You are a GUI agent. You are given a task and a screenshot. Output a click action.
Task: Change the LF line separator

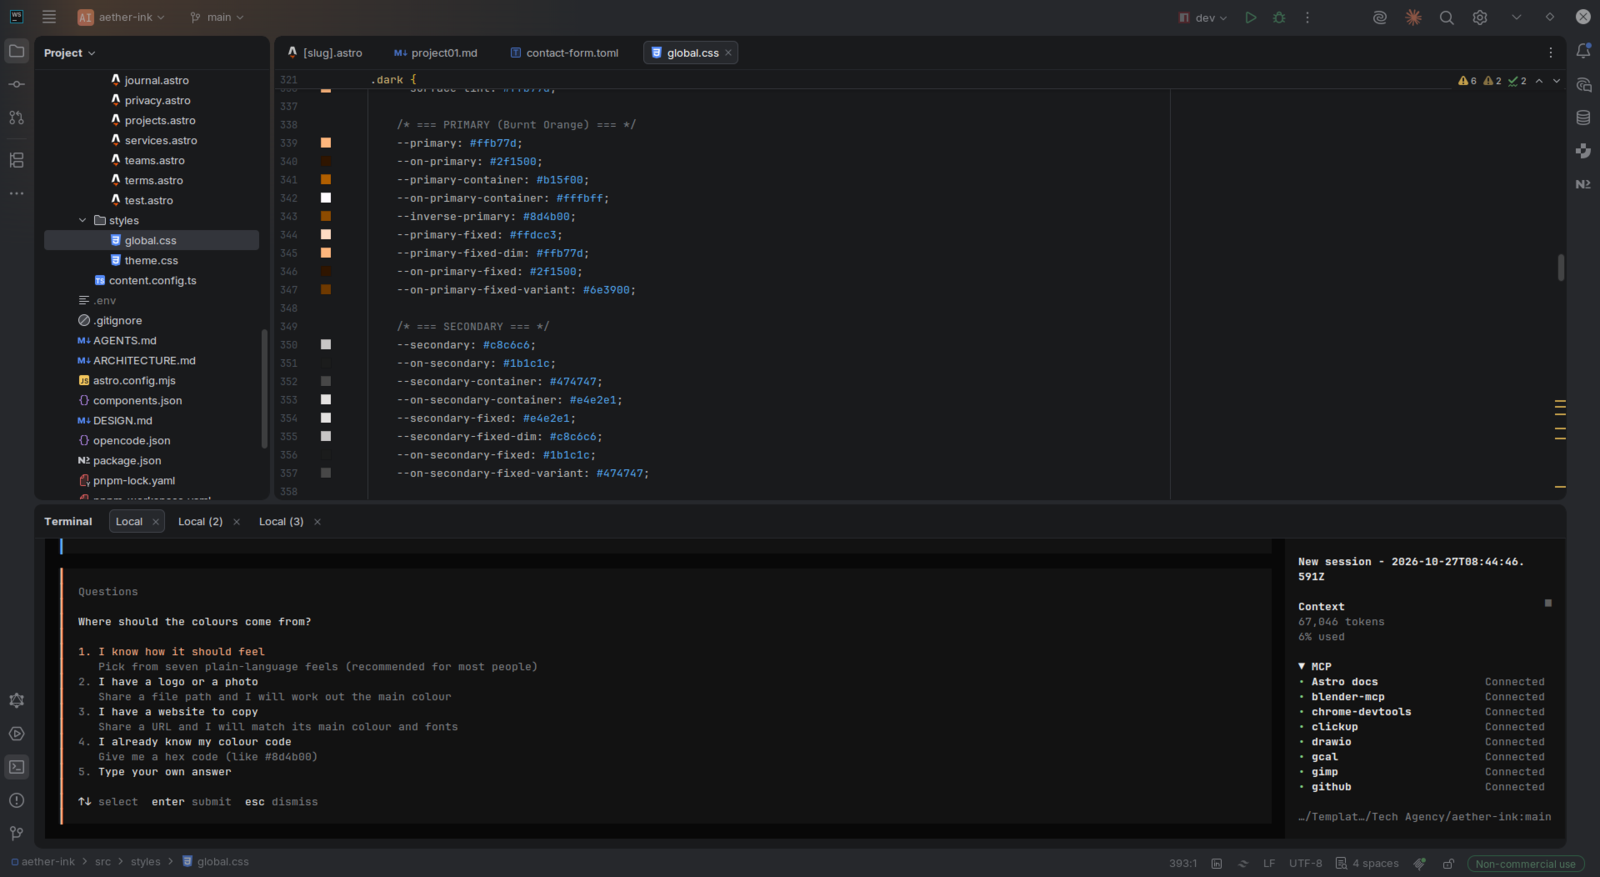tap(1269, 863)
